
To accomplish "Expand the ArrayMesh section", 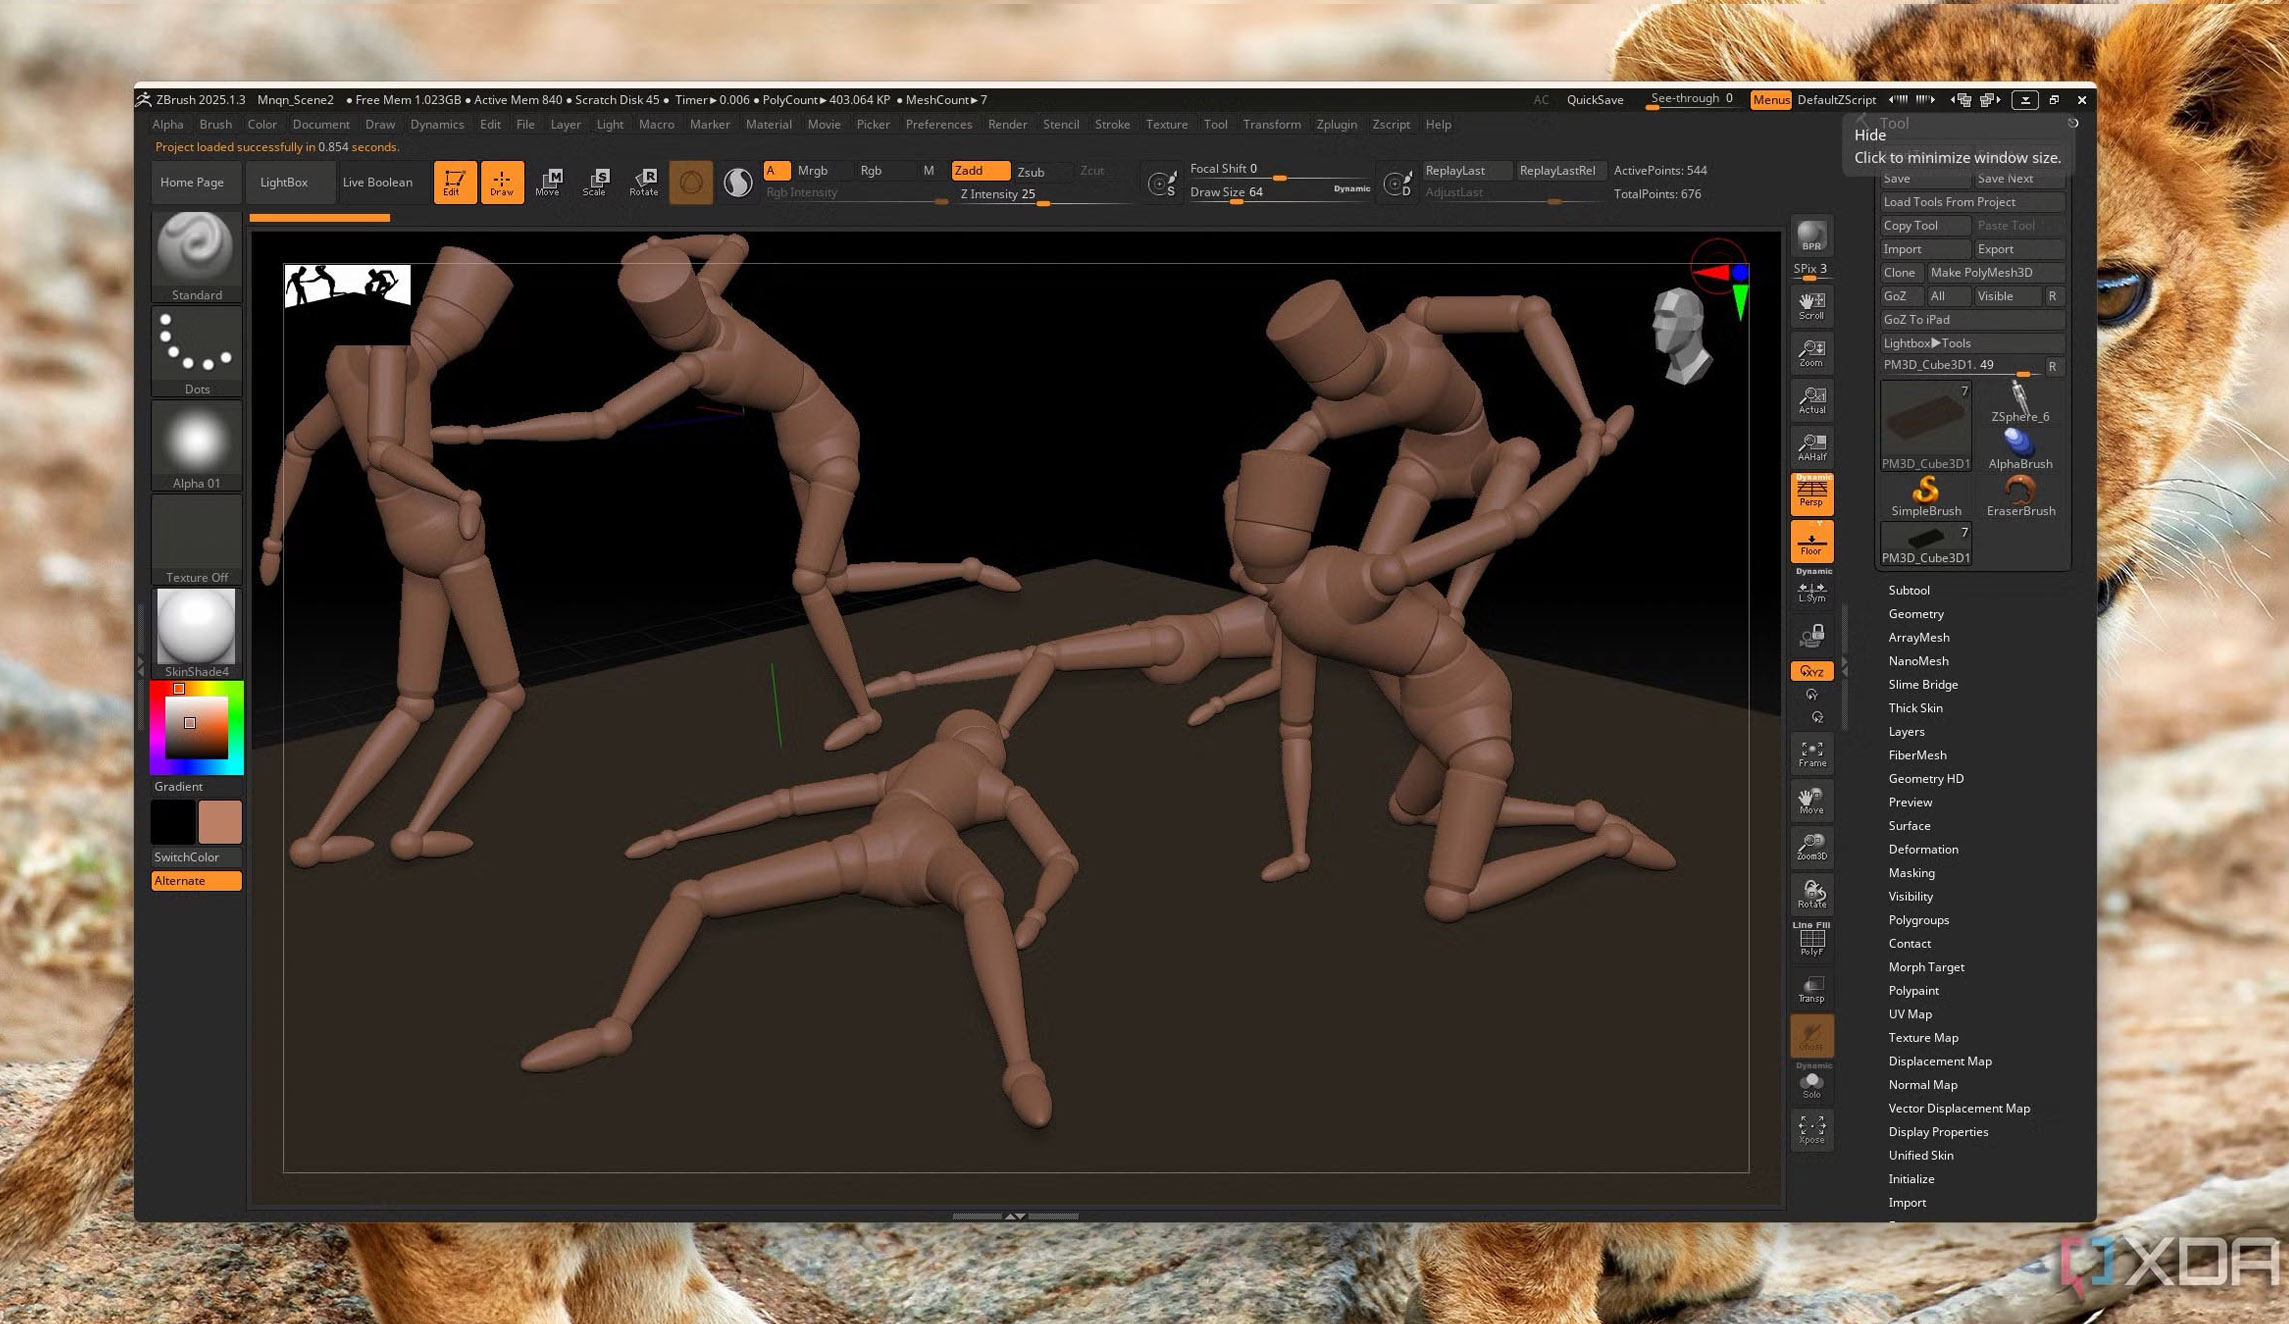I will click(x=1918, y=637).
